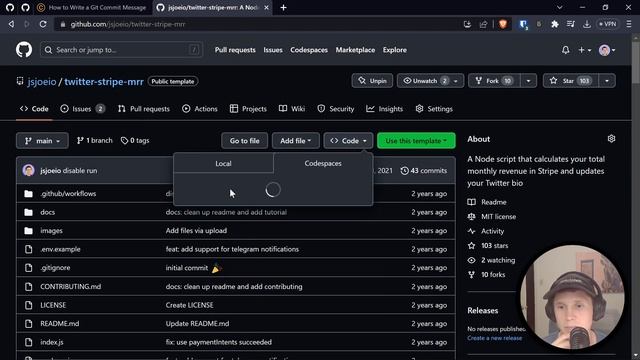Image resolution: width=640 pixels, height=360 pixels.
Task: Click the Go to file button
Action: pos(244,140)
